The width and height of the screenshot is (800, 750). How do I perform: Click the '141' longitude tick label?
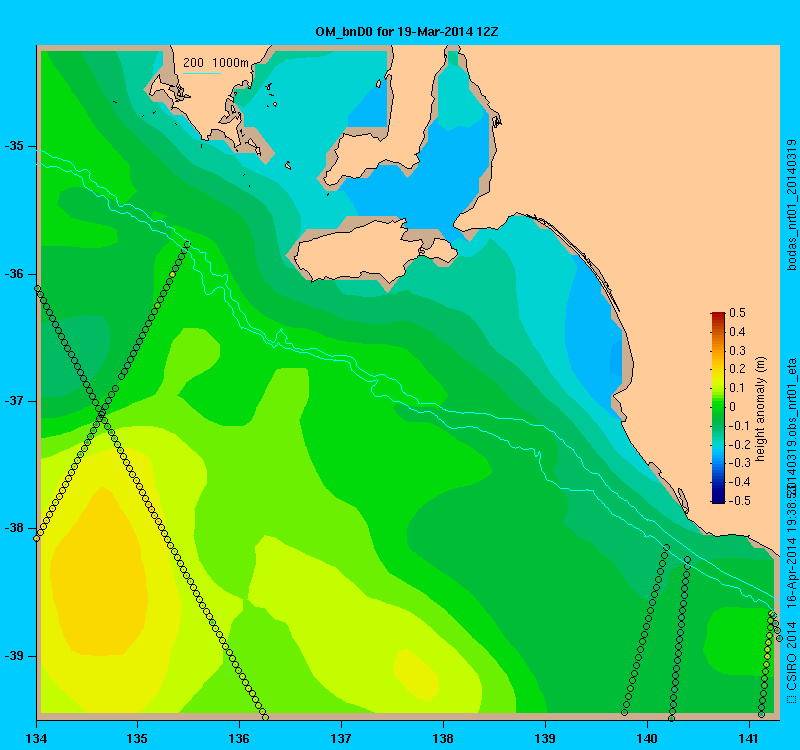[749, 738]
